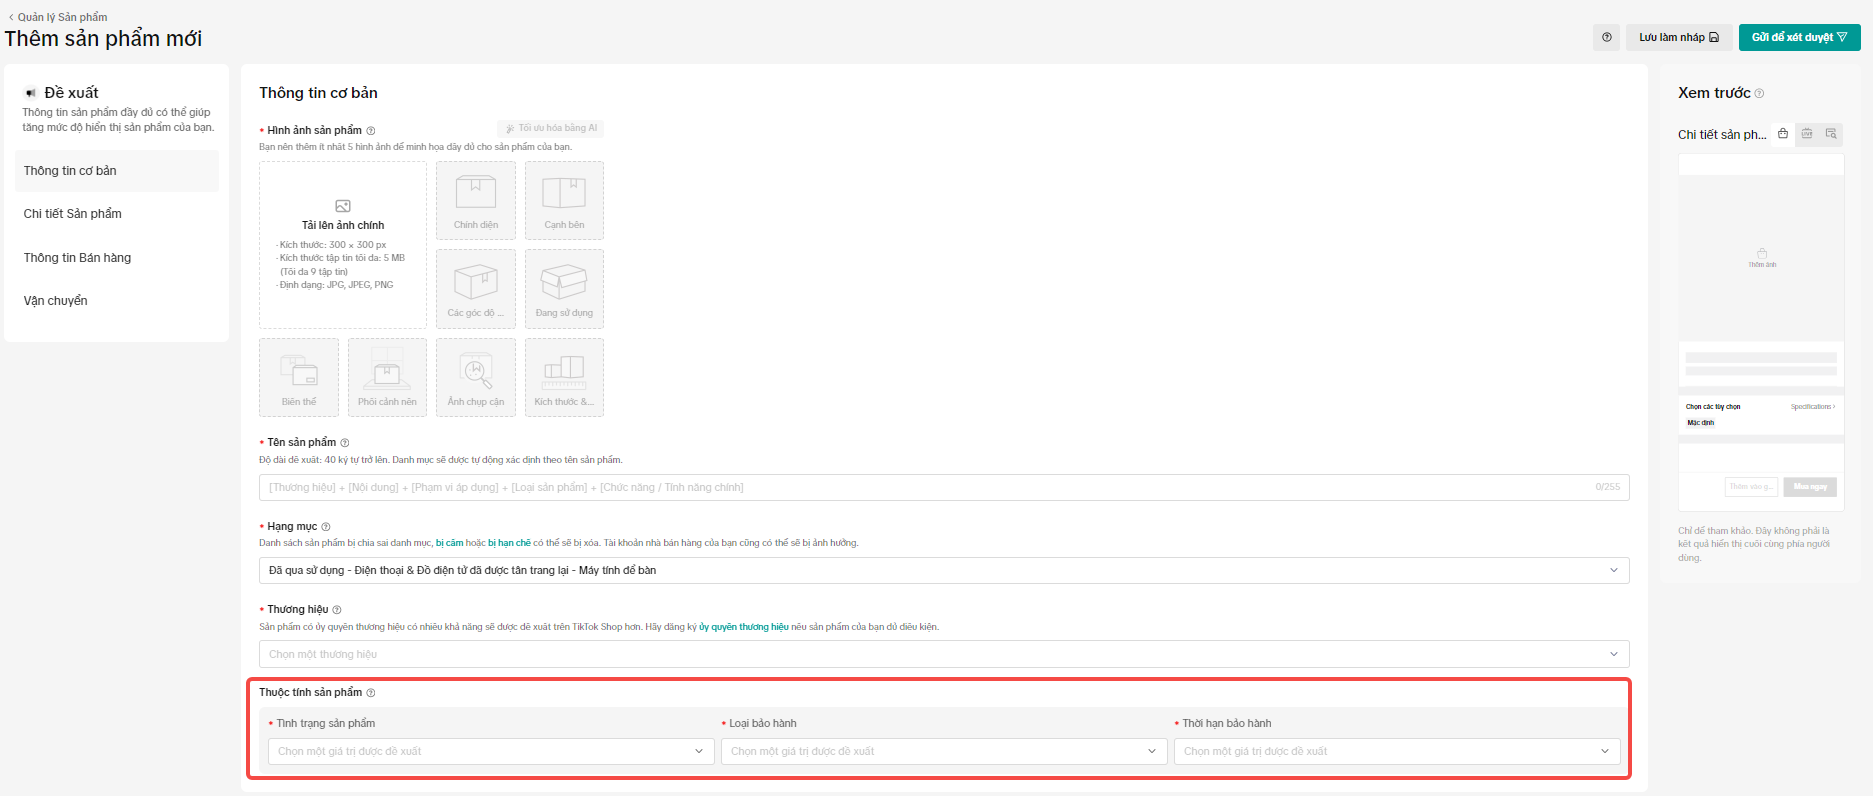Open the Thời hạn bảo hành dropdown
The image size is (1873, 796).
(x=1397, y=751)
